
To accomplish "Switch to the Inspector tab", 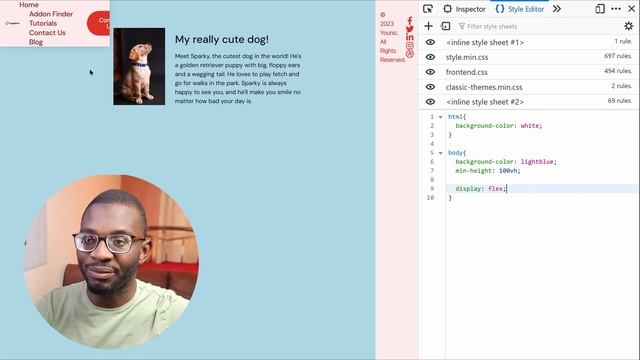I will (x=464, y=9).
